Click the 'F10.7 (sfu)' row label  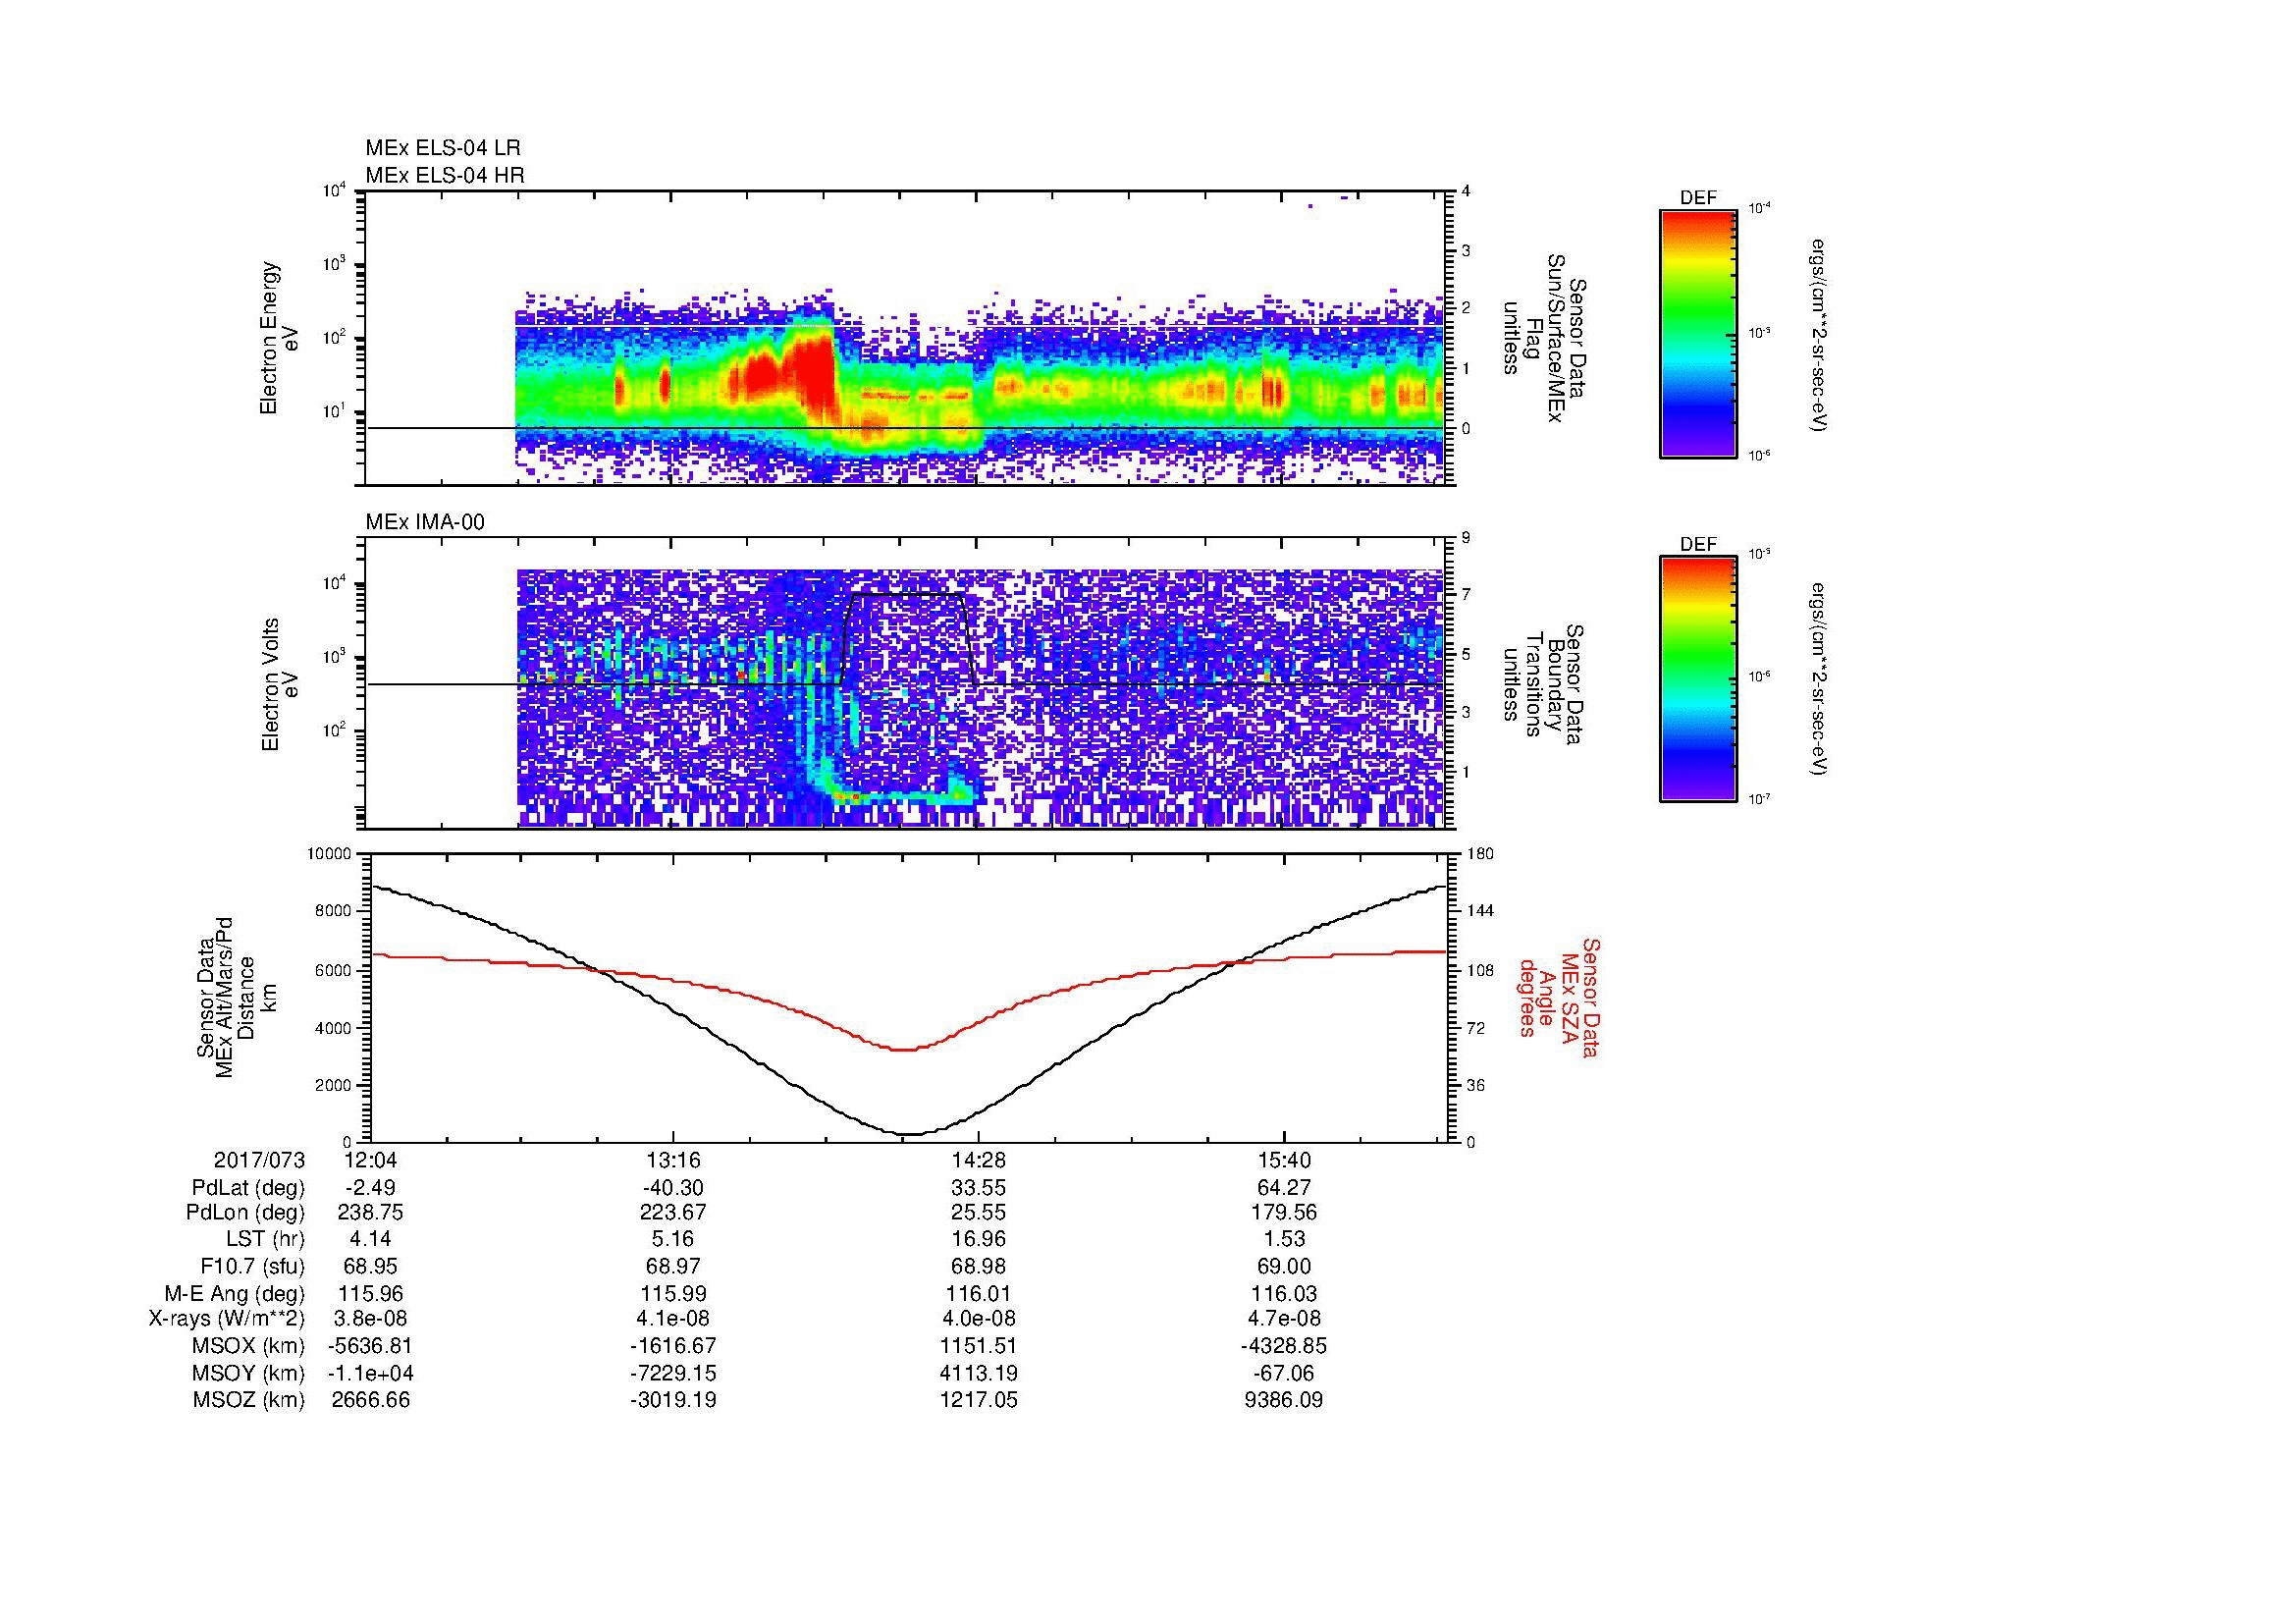252,1267
